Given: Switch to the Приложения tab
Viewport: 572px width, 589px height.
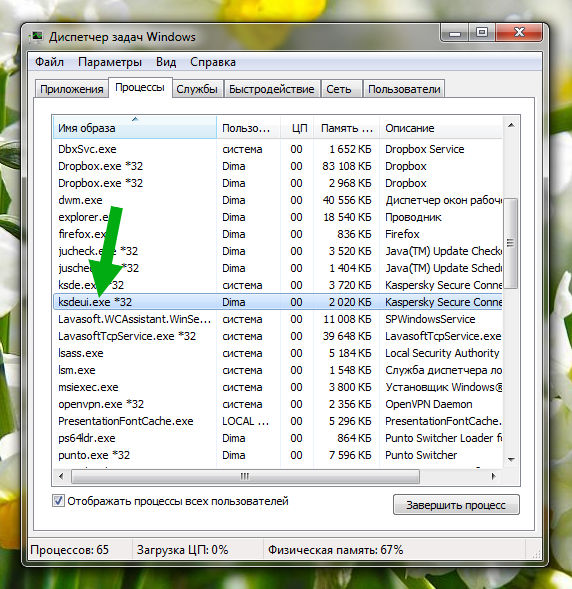Looking at the screenshot, I should [72, 89].
